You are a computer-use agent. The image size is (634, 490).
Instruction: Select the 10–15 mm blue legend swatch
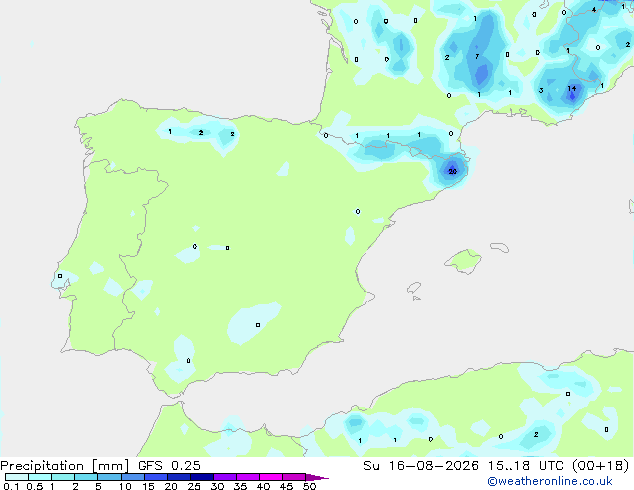133,477
